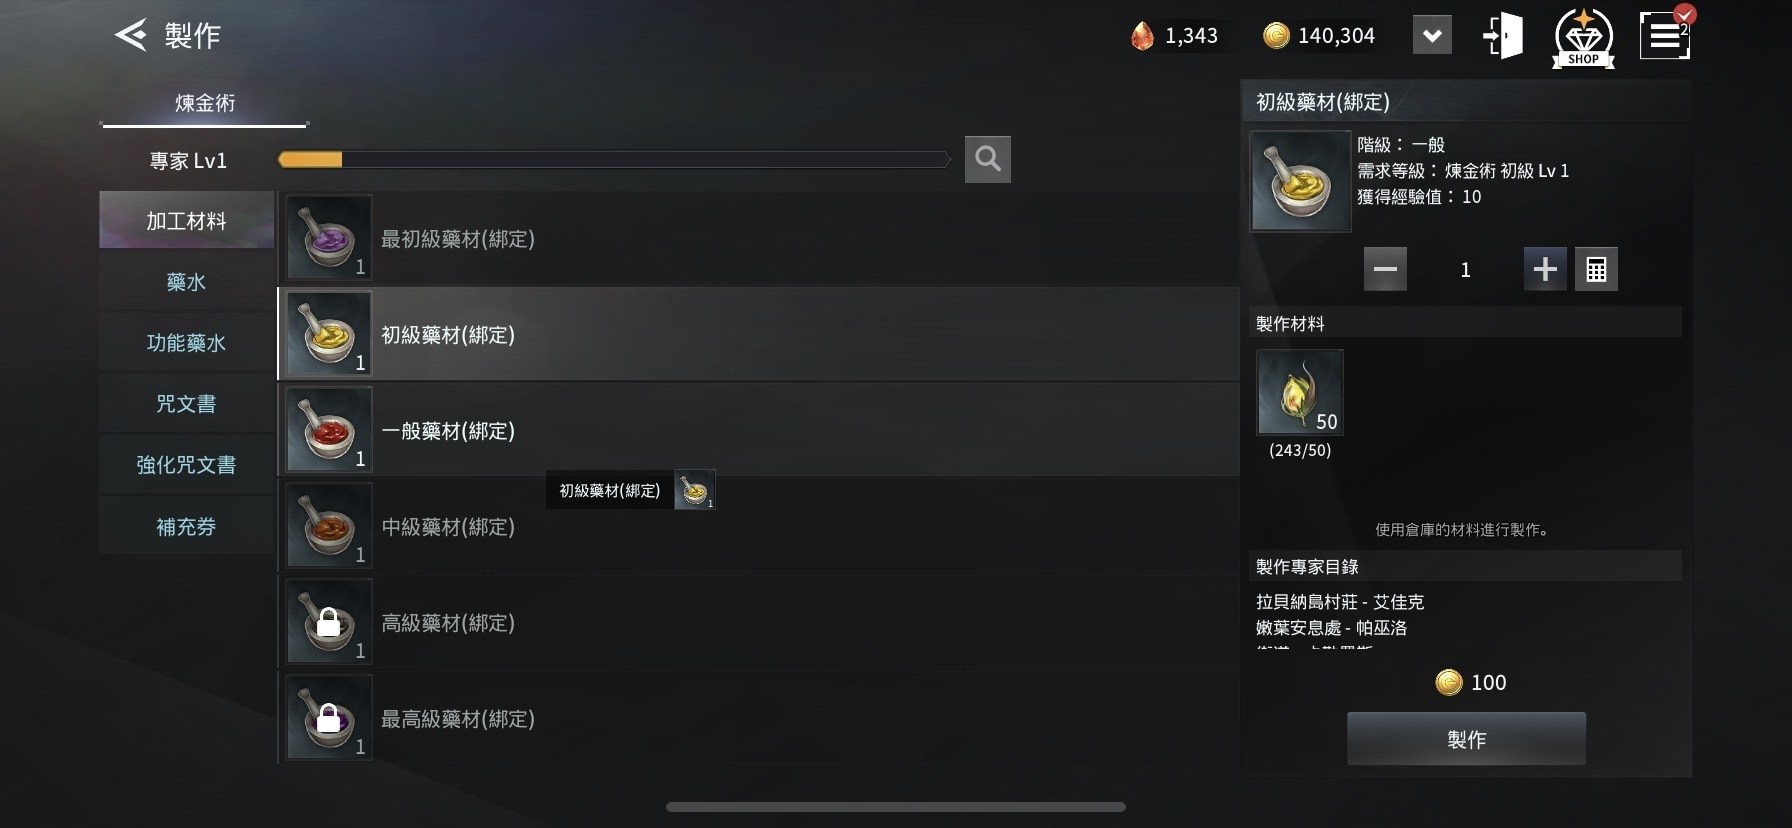The width and height of the screenshot is (1792, 828).
Task: Open the quantity calculator icon
Action: (1596, 269)
